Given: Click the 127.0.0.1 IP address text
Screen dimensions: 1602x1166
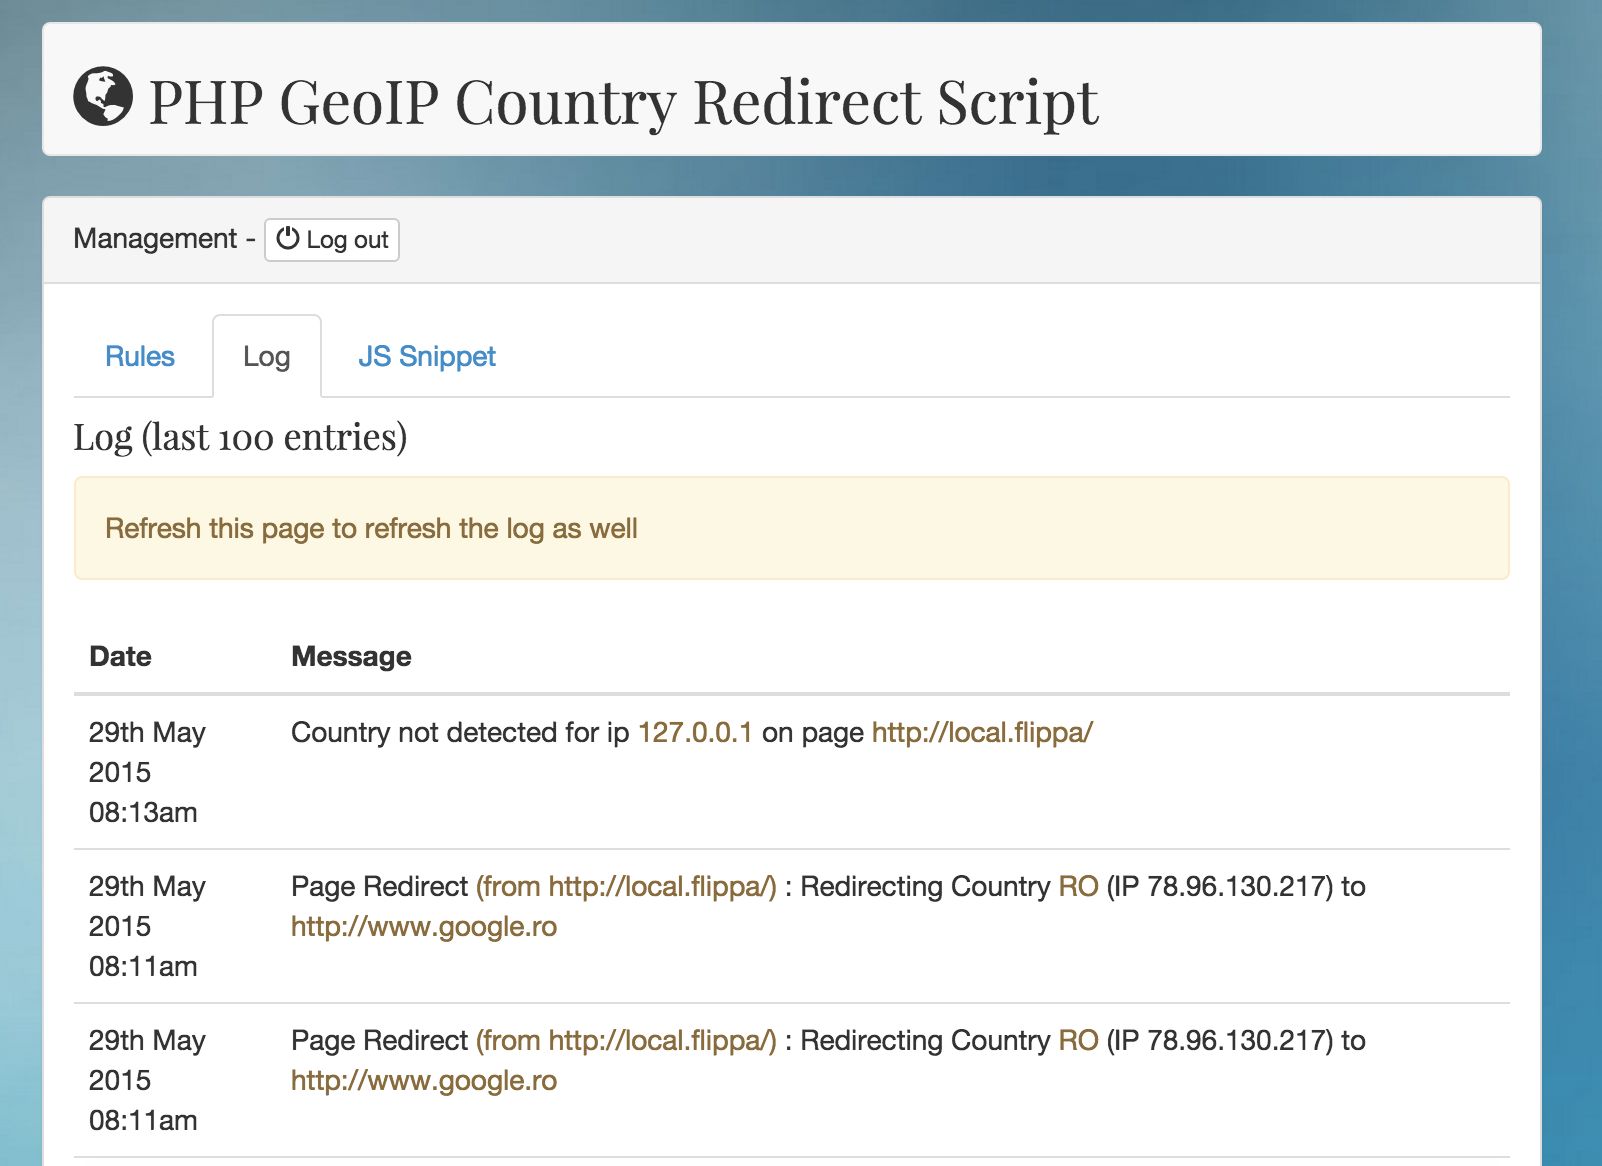Looking at the screenshot, I should pos(695,733).
